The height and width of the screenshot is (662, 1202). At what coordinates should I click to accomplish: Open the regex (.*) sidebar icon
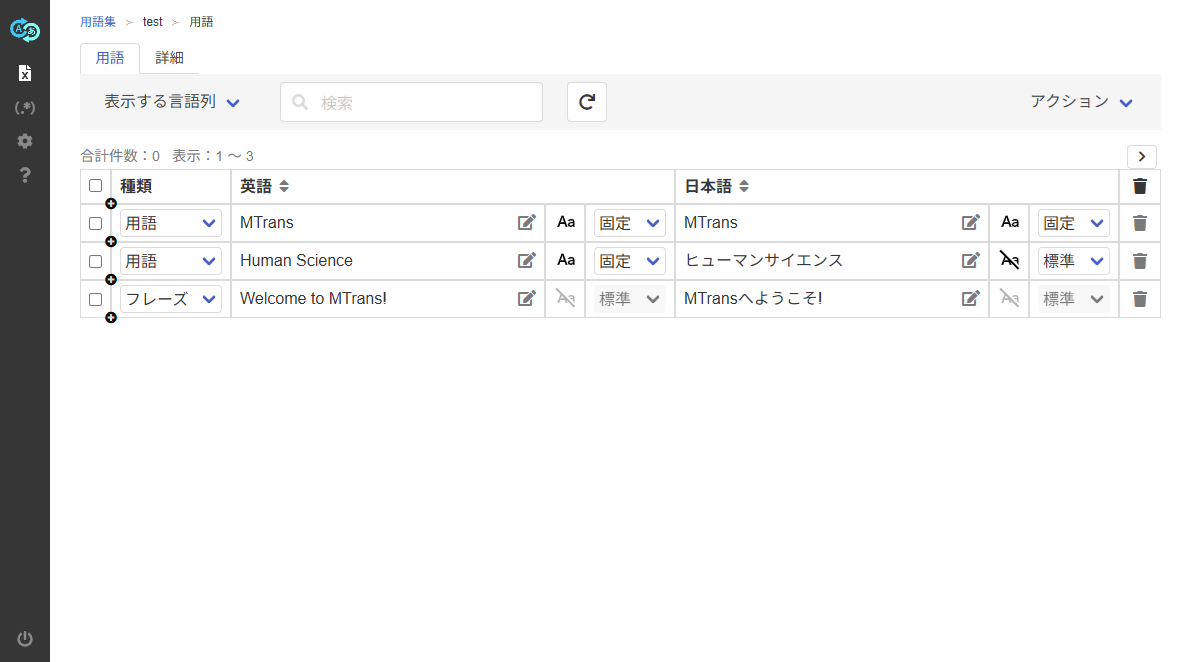(25, 107)
